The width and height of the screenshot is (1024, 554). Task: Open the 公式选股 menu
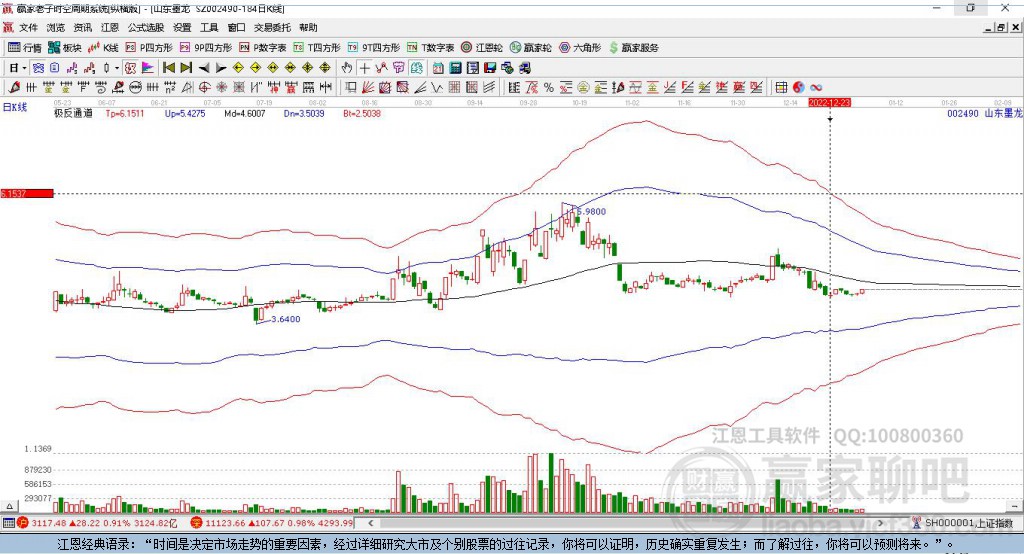pyautogui.click(x=146, y=27)
